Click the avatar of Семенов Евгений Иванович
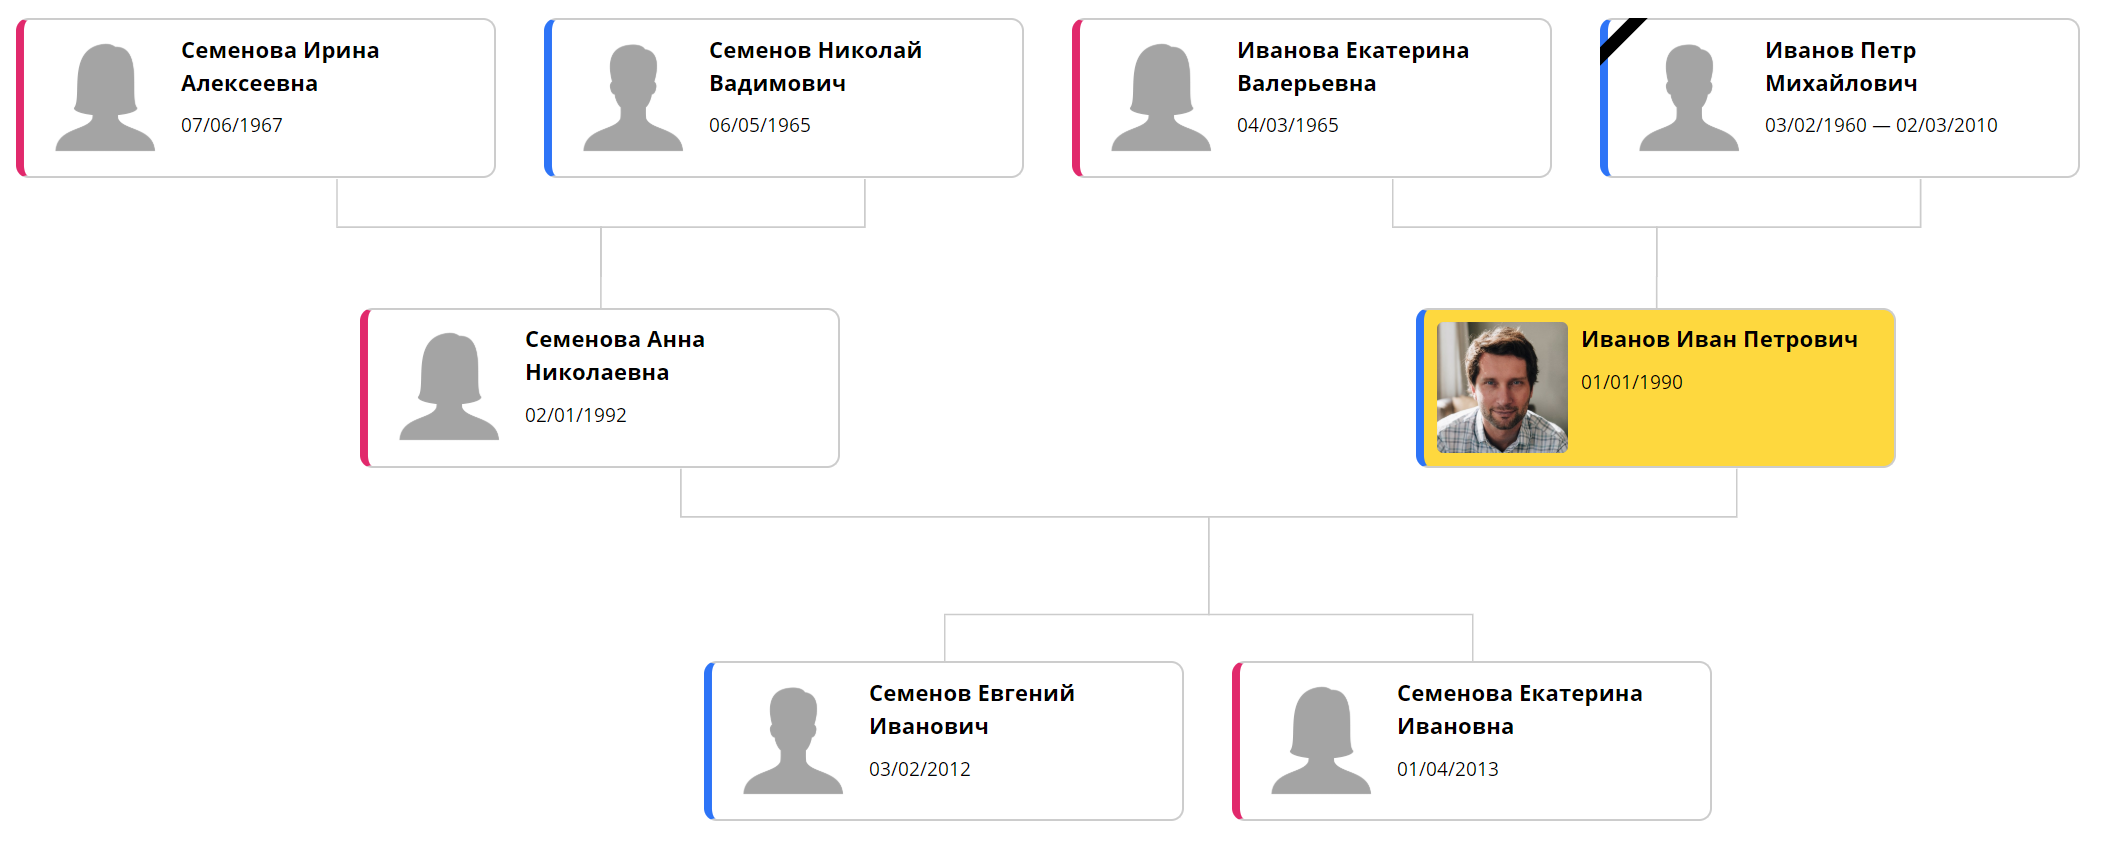The width and height of the screenshot is (2104, 850). pos(793,740)
